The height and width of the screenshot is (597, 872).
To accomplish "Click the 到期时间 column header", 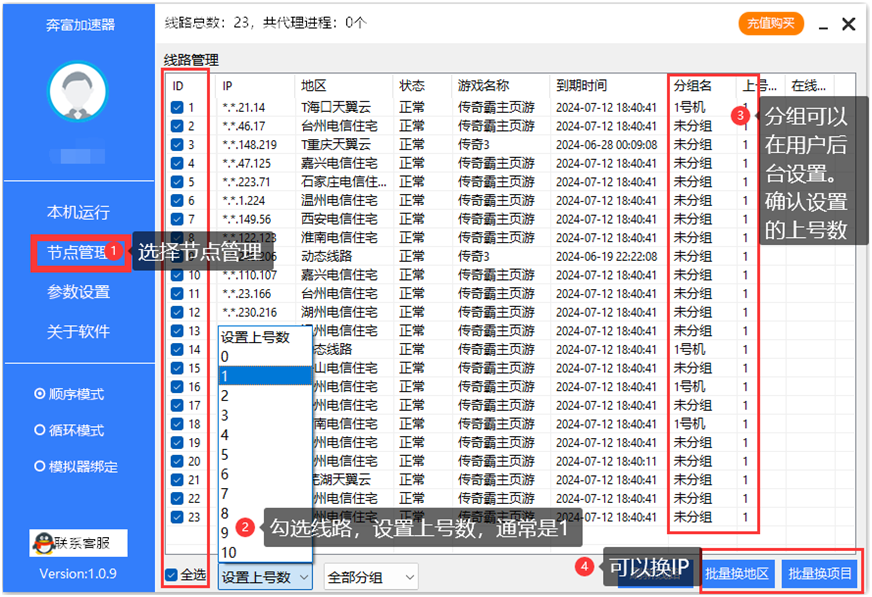I will click(583, 85).
